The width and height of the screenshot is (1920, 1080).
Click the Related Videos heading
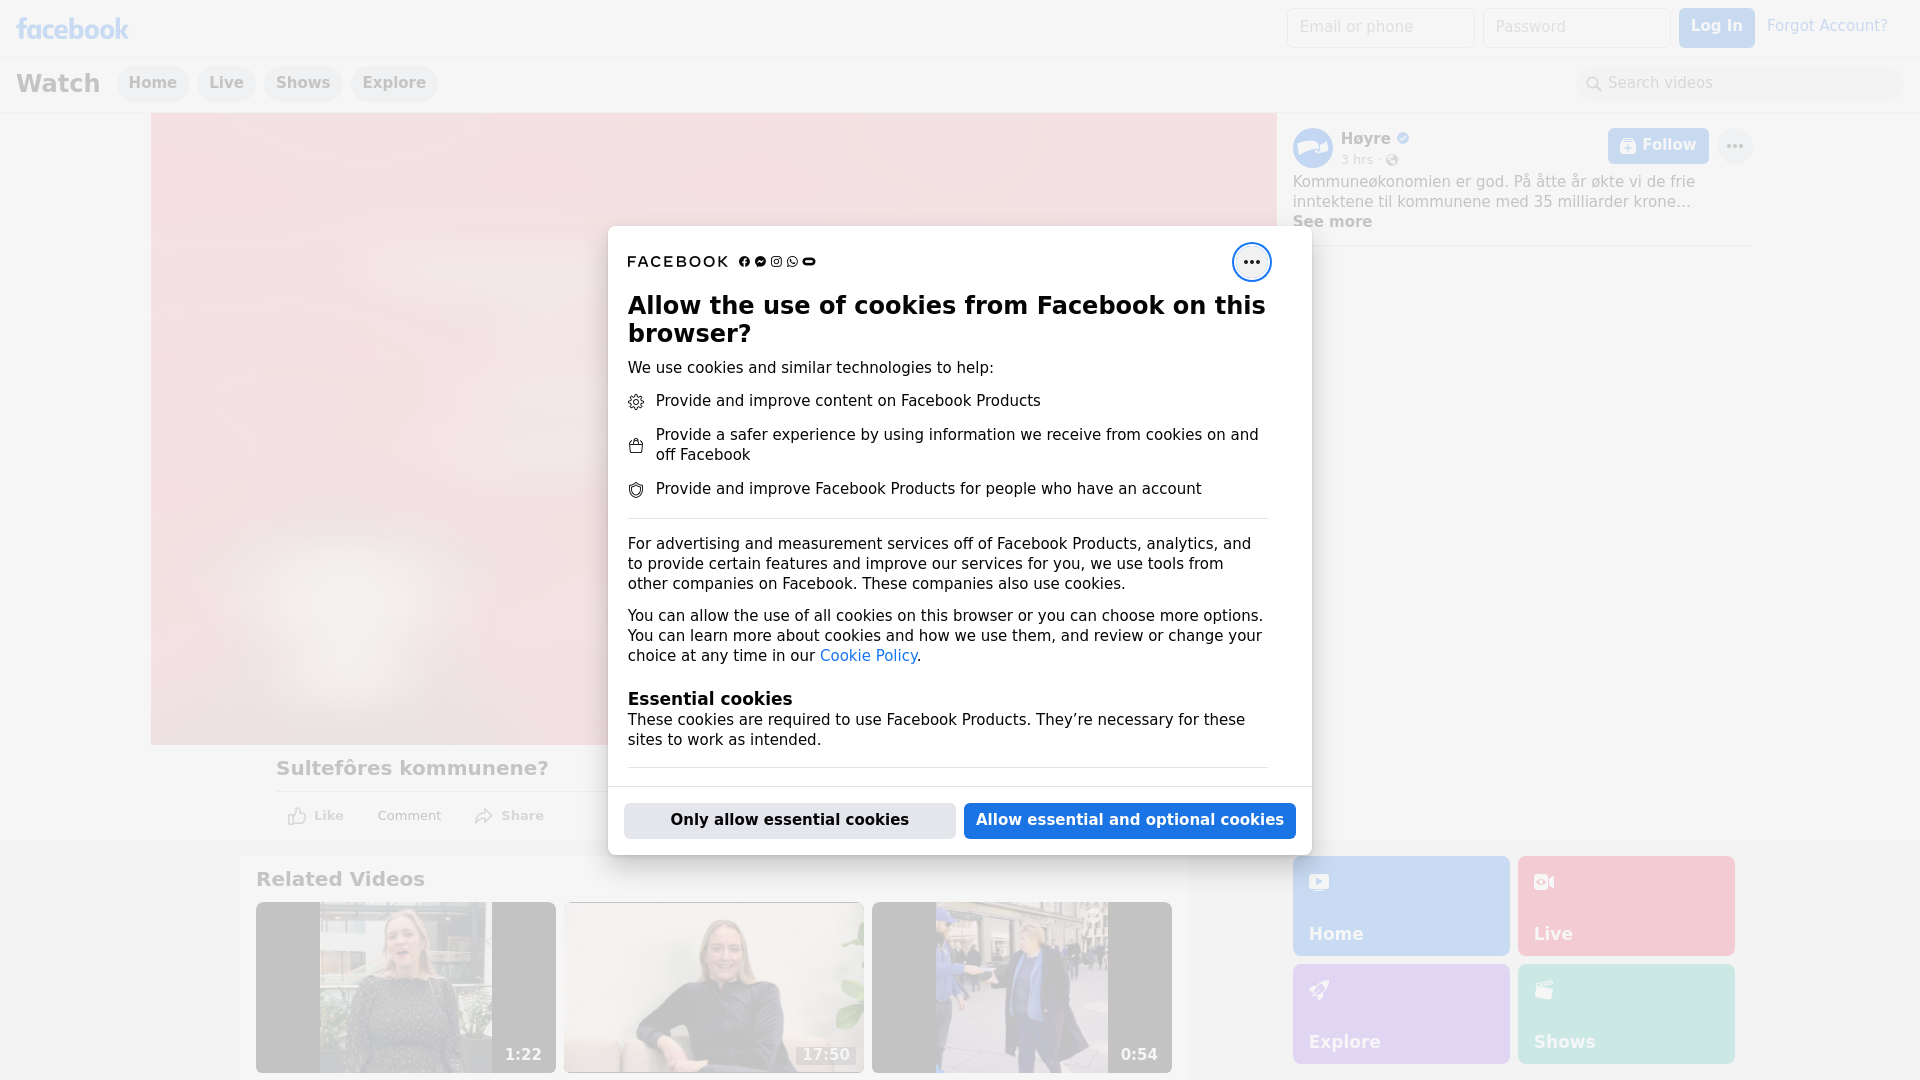click(340, 880)
